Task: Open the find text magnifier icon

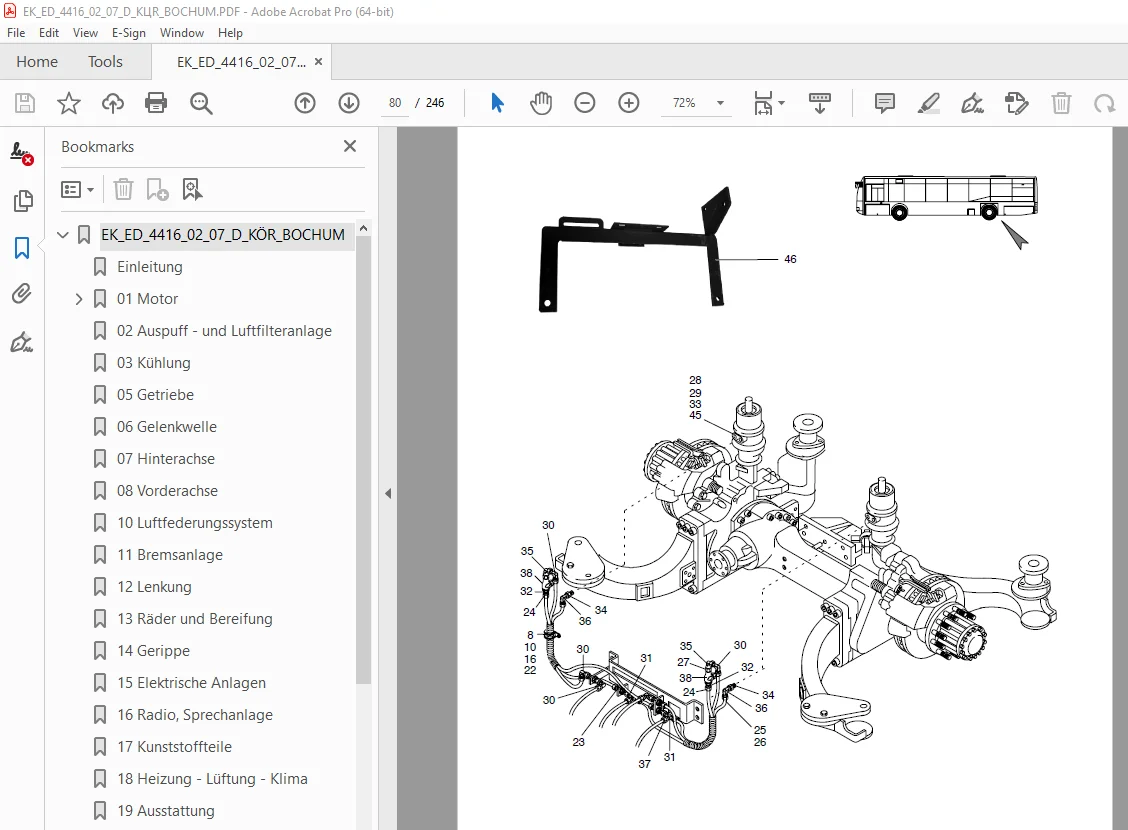Action: 201,104
